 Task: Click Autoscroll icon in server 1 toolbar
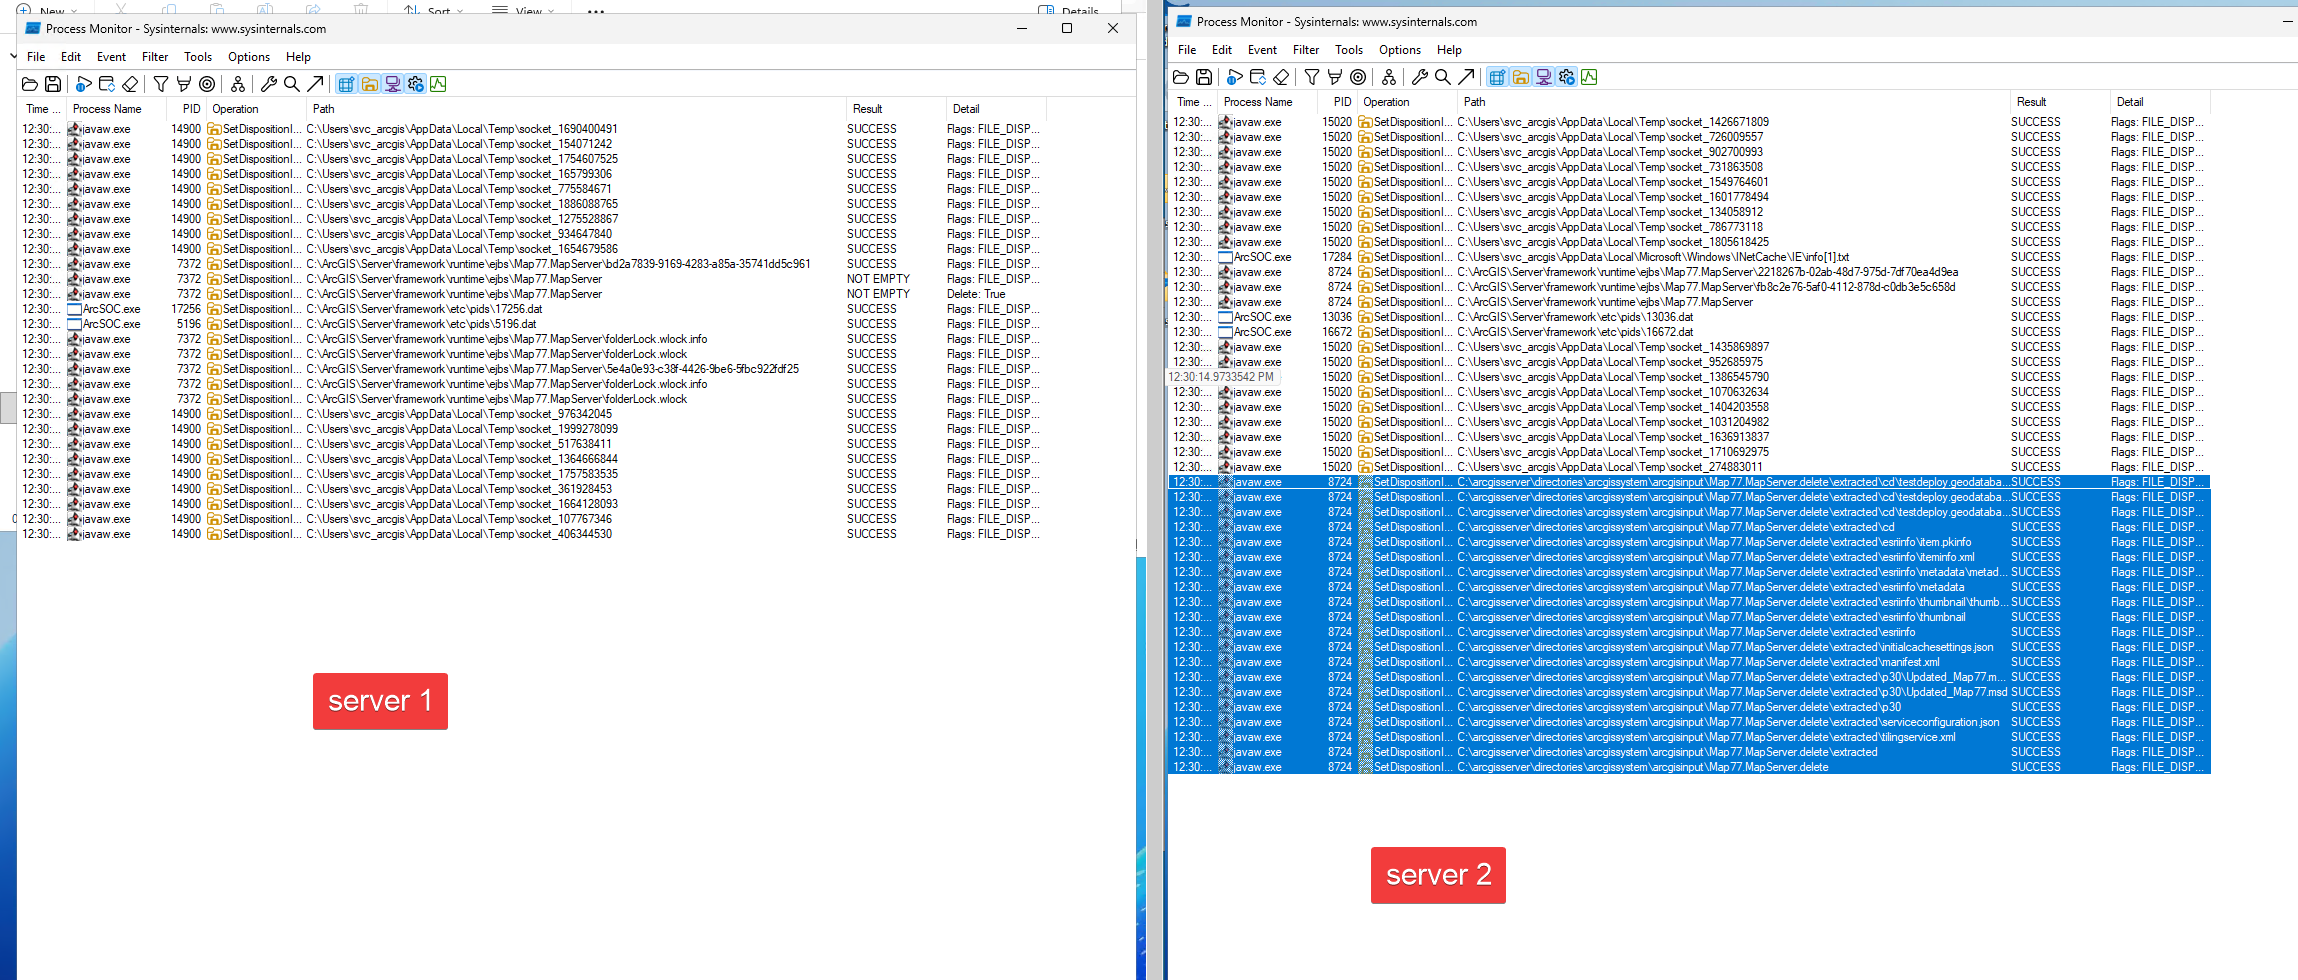[107, 84]
